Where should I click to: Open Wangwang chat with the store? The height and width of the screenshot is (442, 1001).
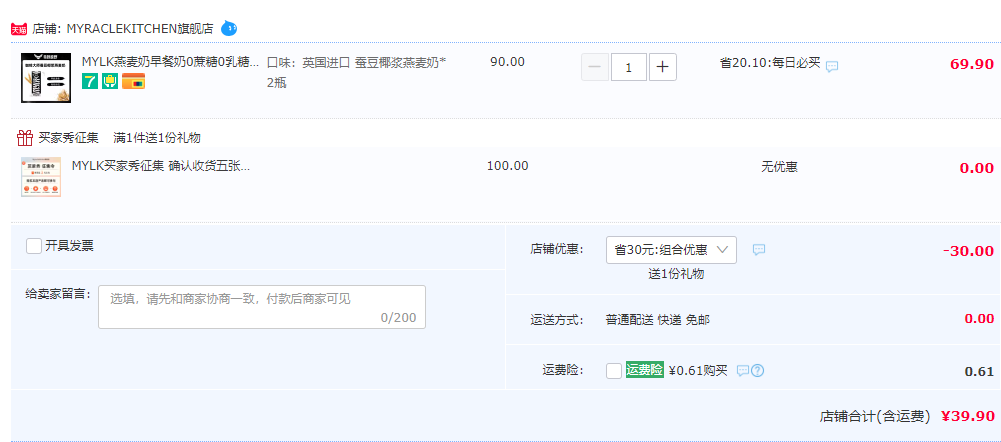pos(229,28)
